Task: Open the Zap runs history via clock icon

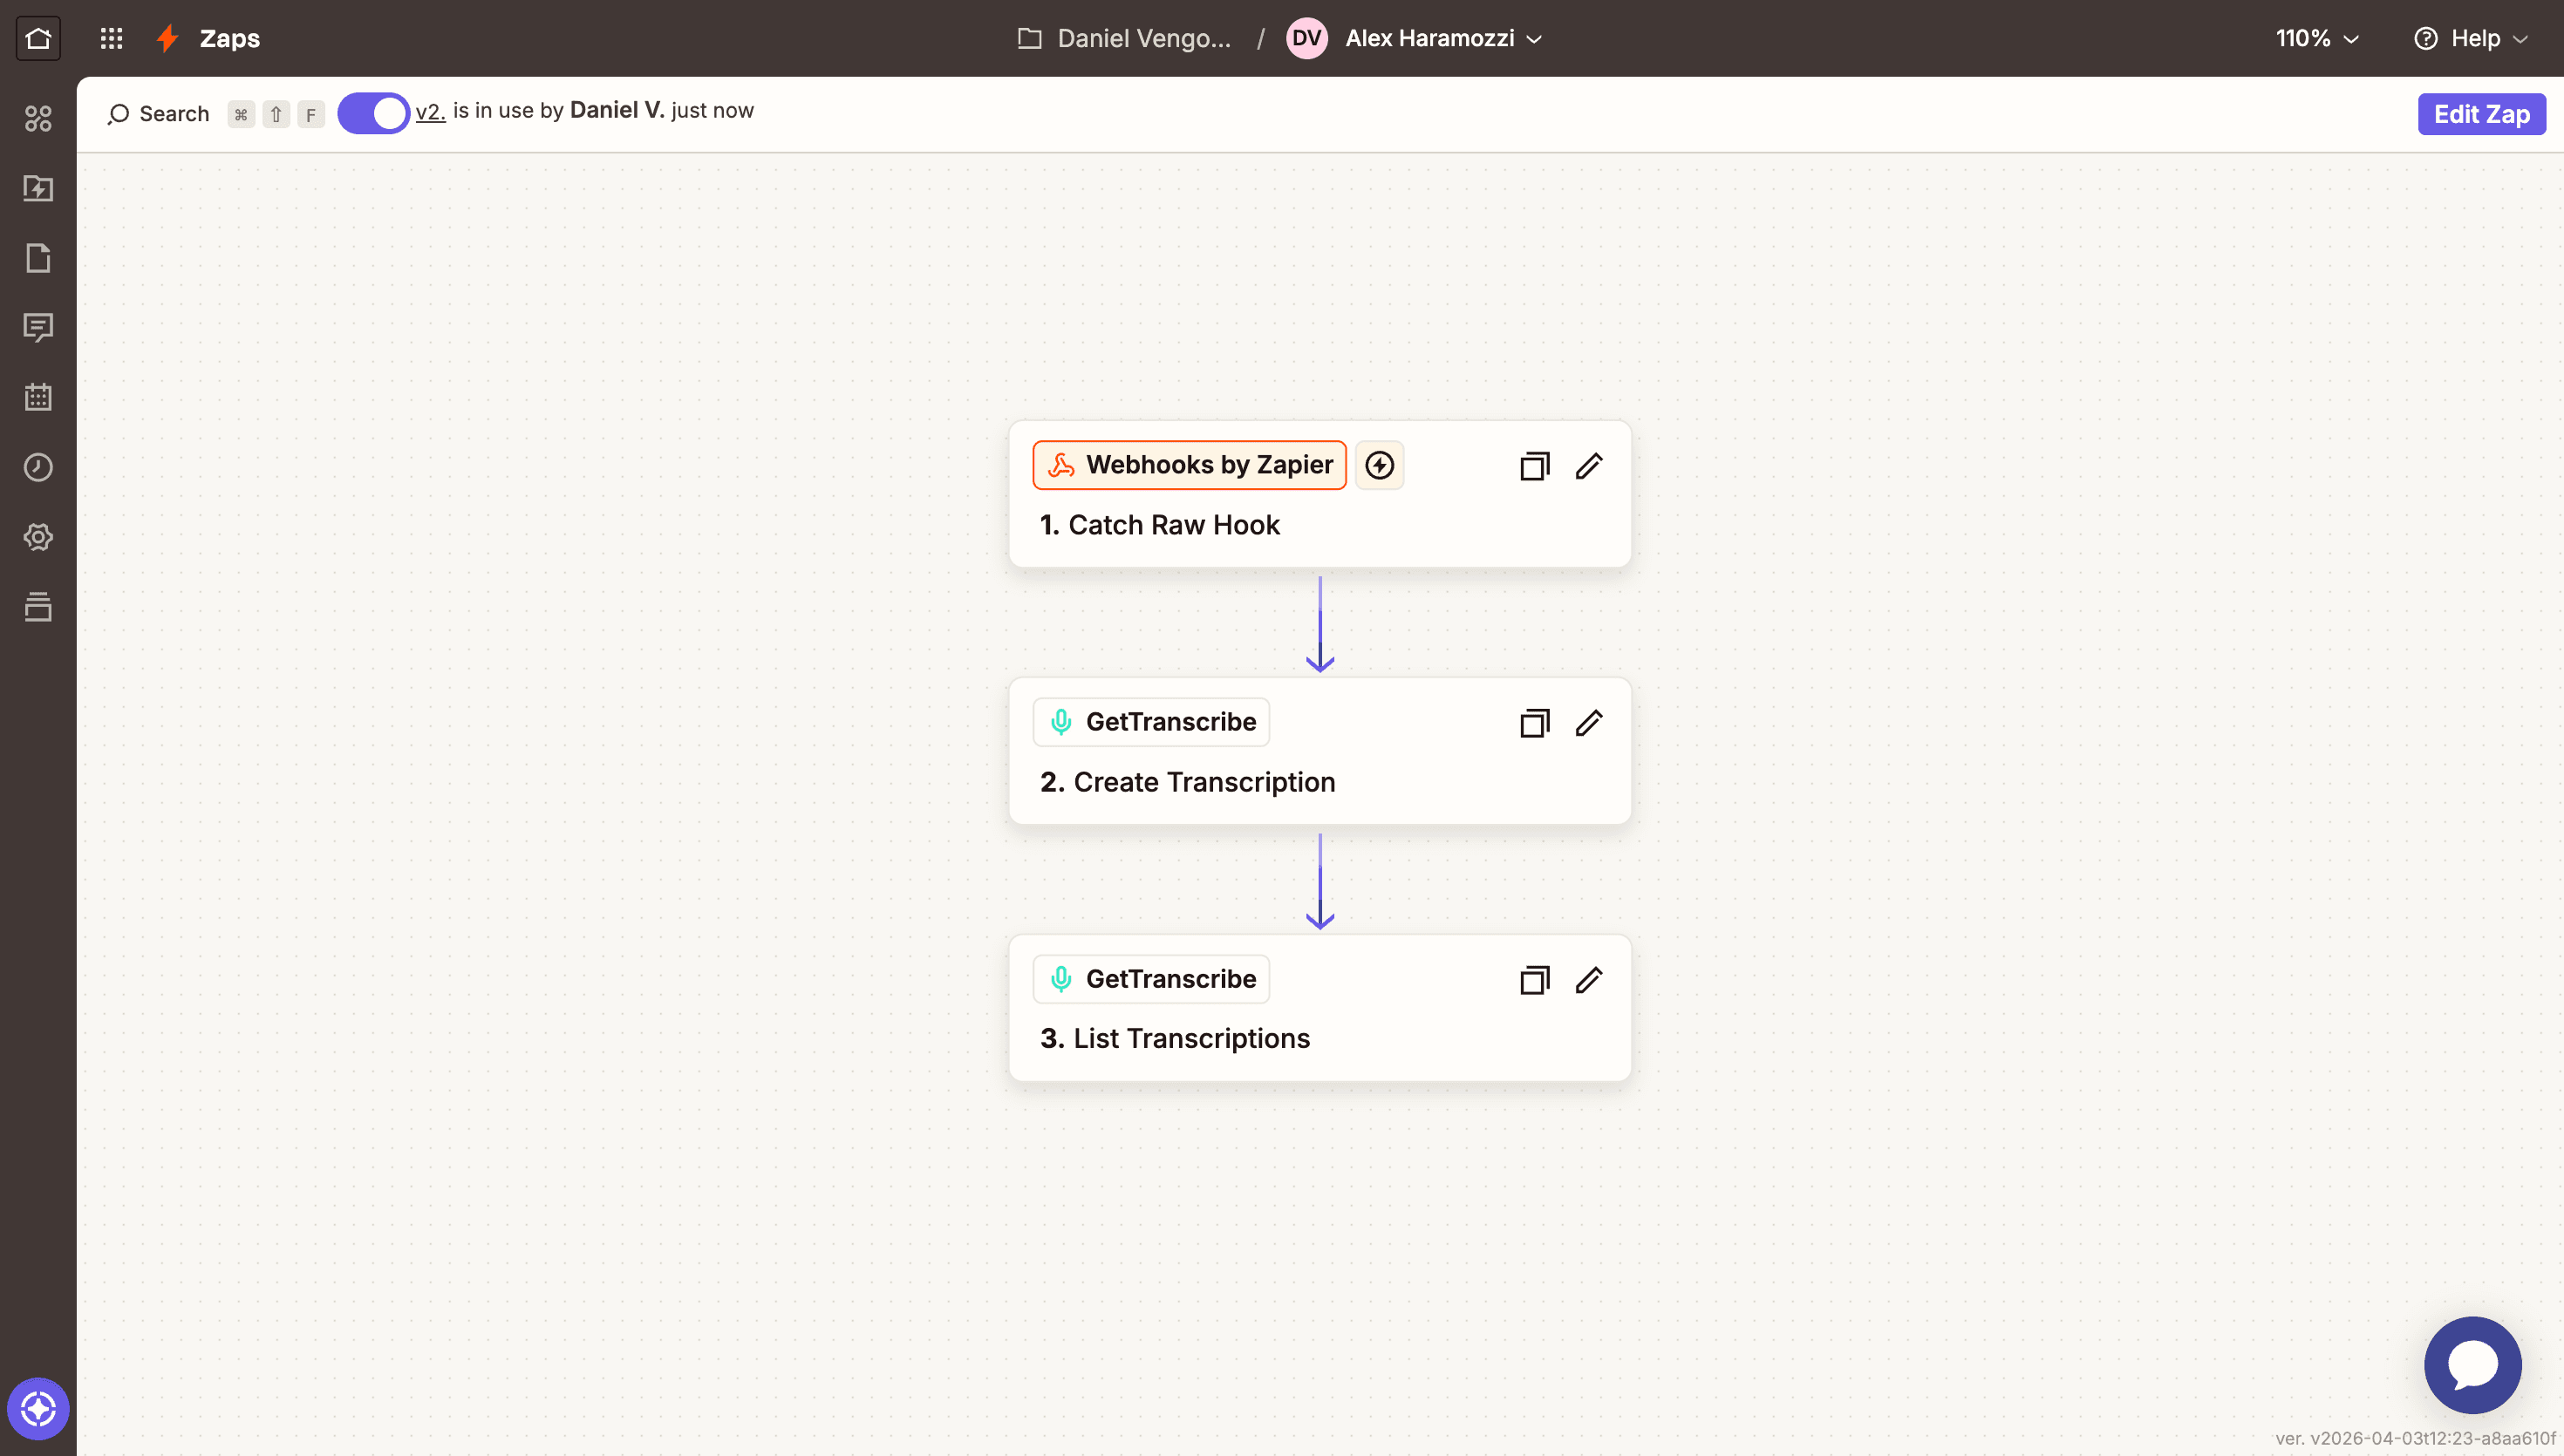Action: [38, 467]
